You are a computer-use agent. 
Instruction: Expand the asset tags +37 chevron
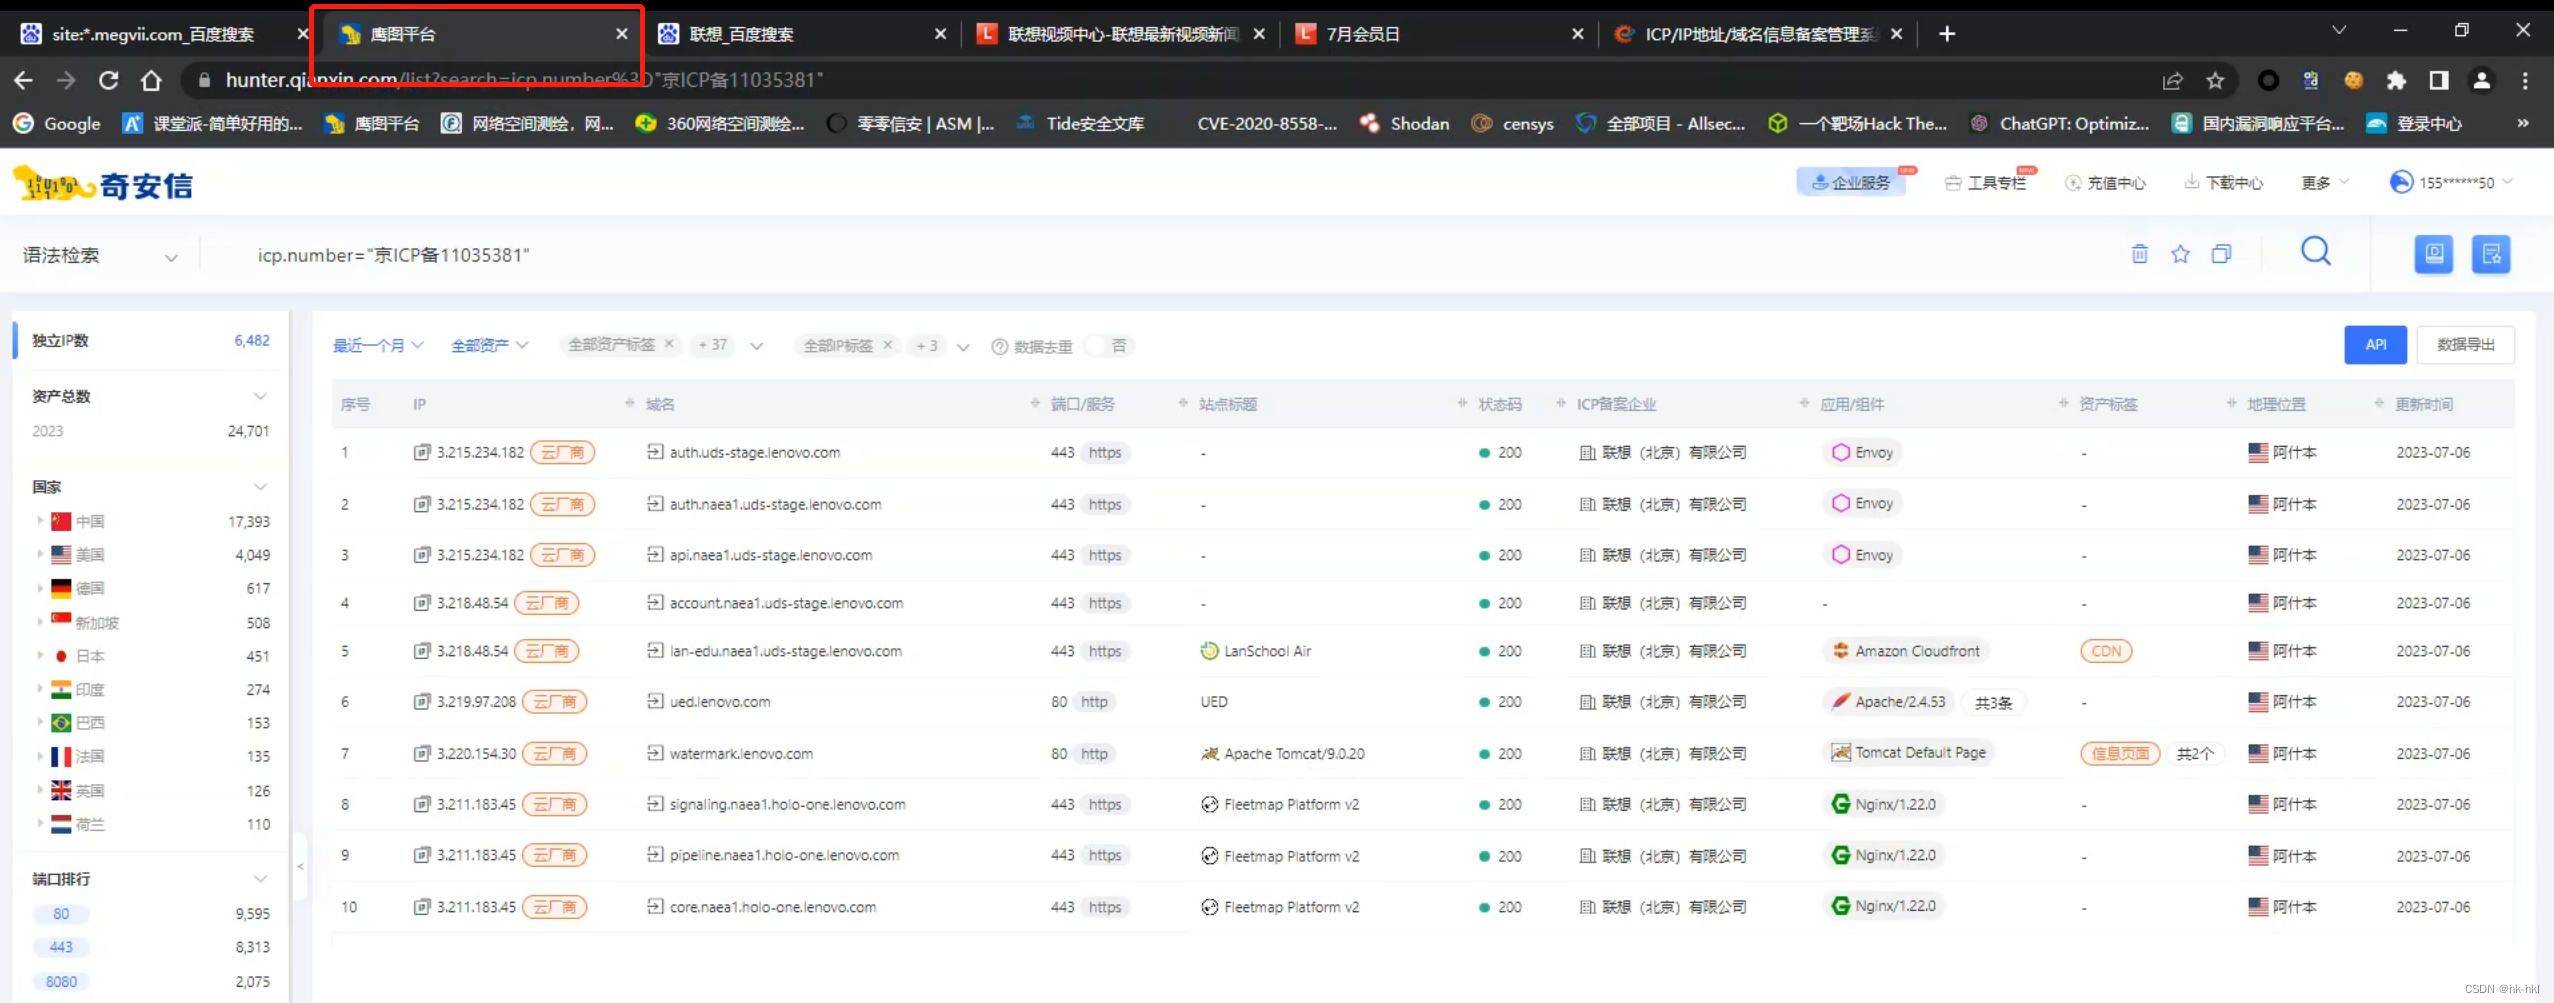[757, 347]
